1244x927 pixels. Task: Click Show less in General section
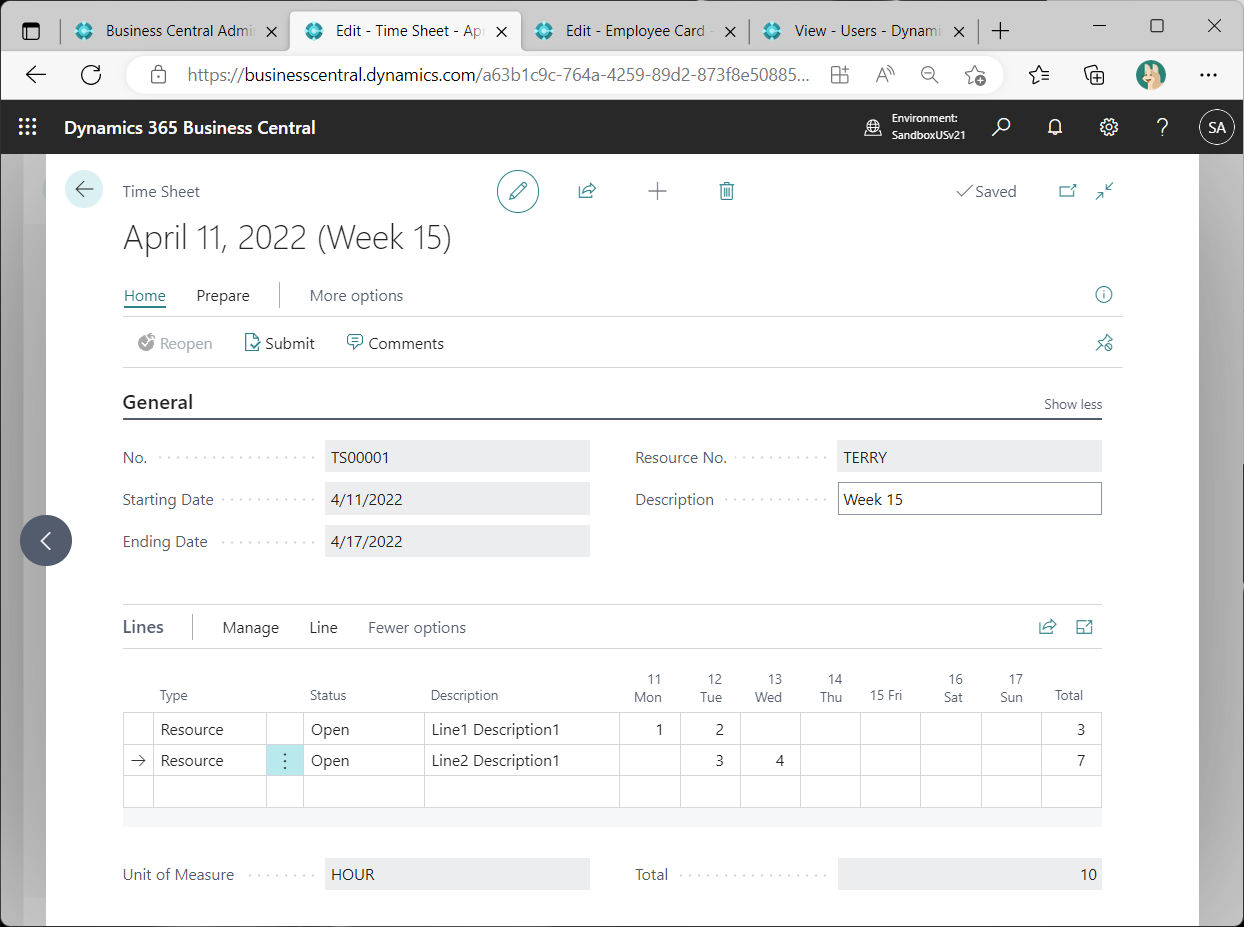[x=1072, y=404]
